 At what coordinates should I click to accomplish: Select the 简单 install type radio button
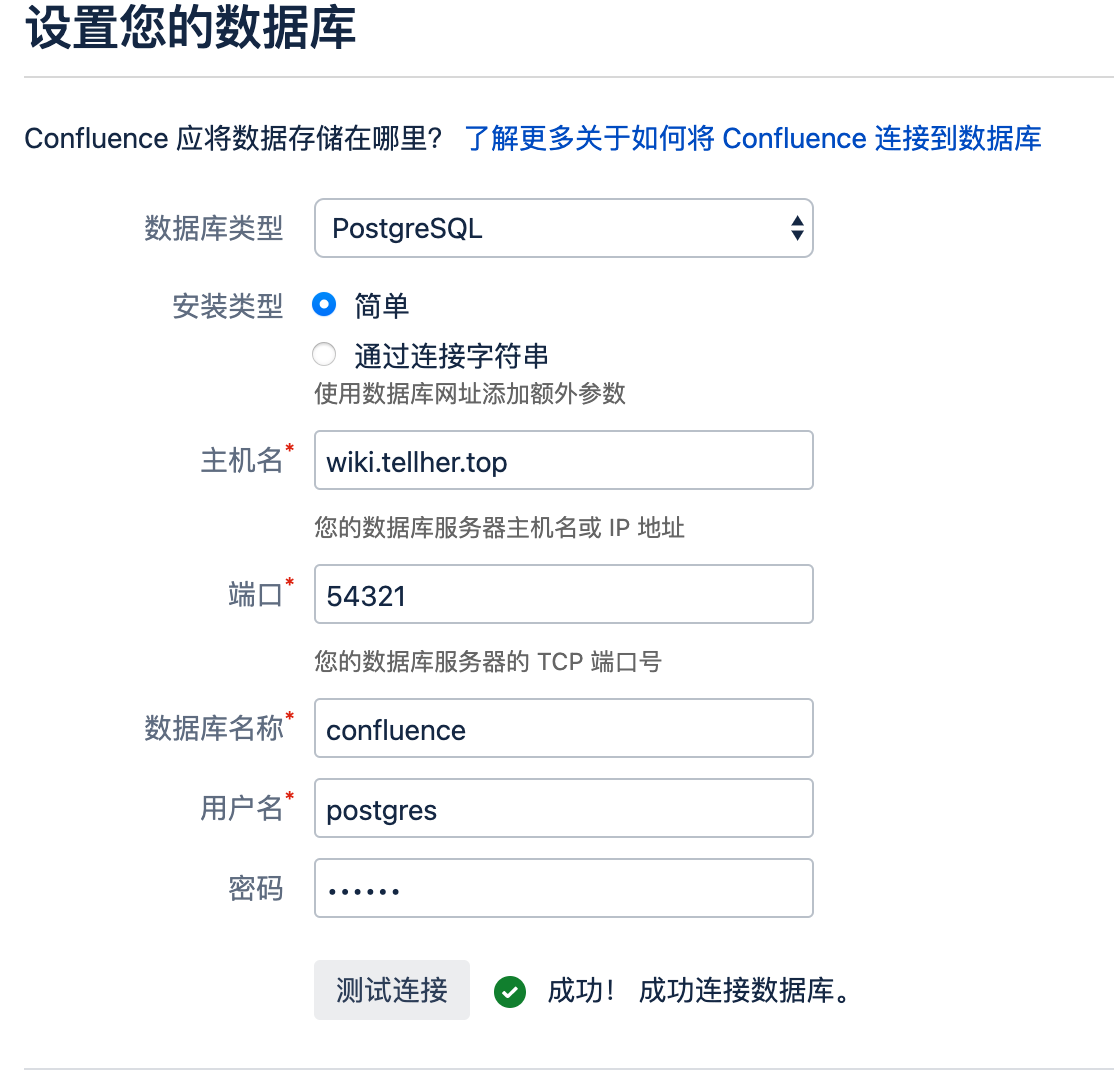click(x=324, y=305)
